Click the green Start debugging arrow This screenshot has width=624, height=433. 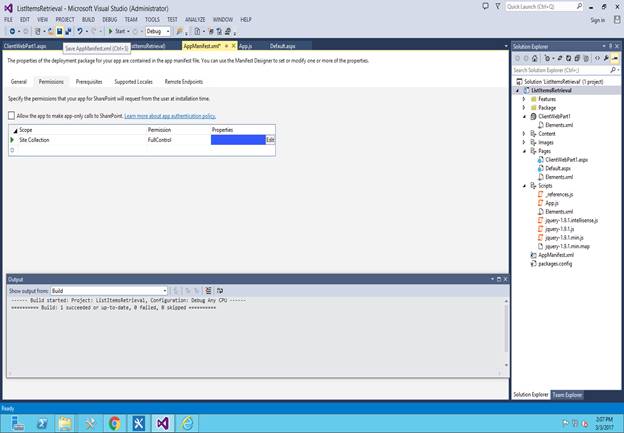tap(111, 31)
